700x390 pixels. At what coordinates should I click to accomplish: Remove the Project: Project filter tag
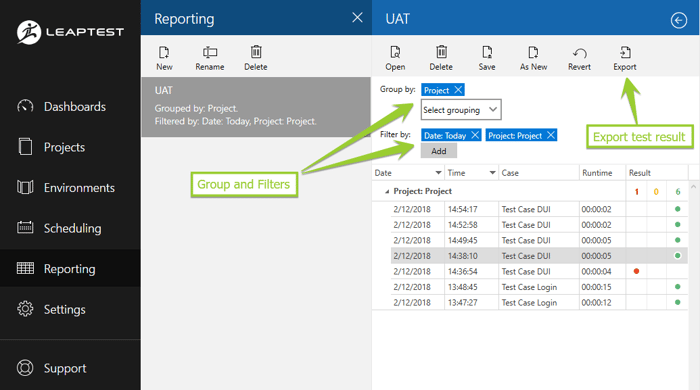click(x=551, y=135)
